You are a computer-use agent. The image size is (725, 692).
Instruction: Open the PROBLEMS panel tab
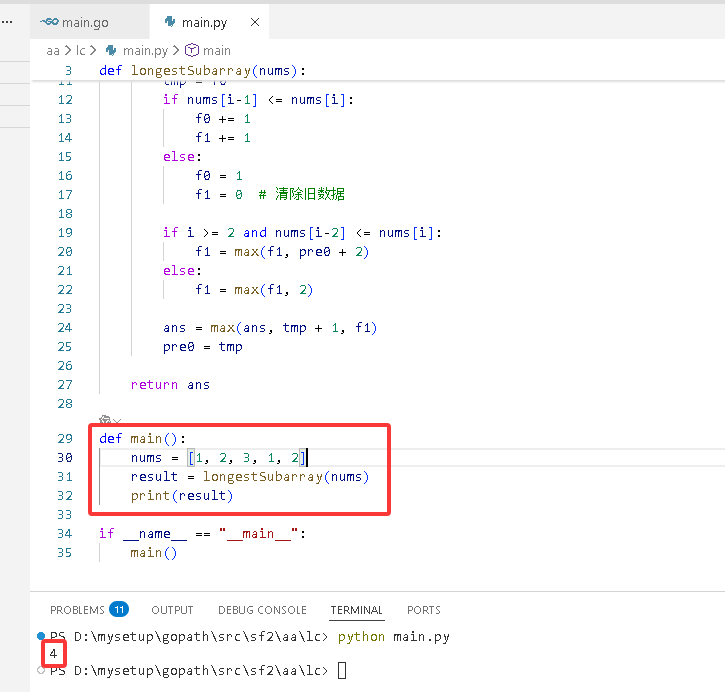(x=77, y=610)
